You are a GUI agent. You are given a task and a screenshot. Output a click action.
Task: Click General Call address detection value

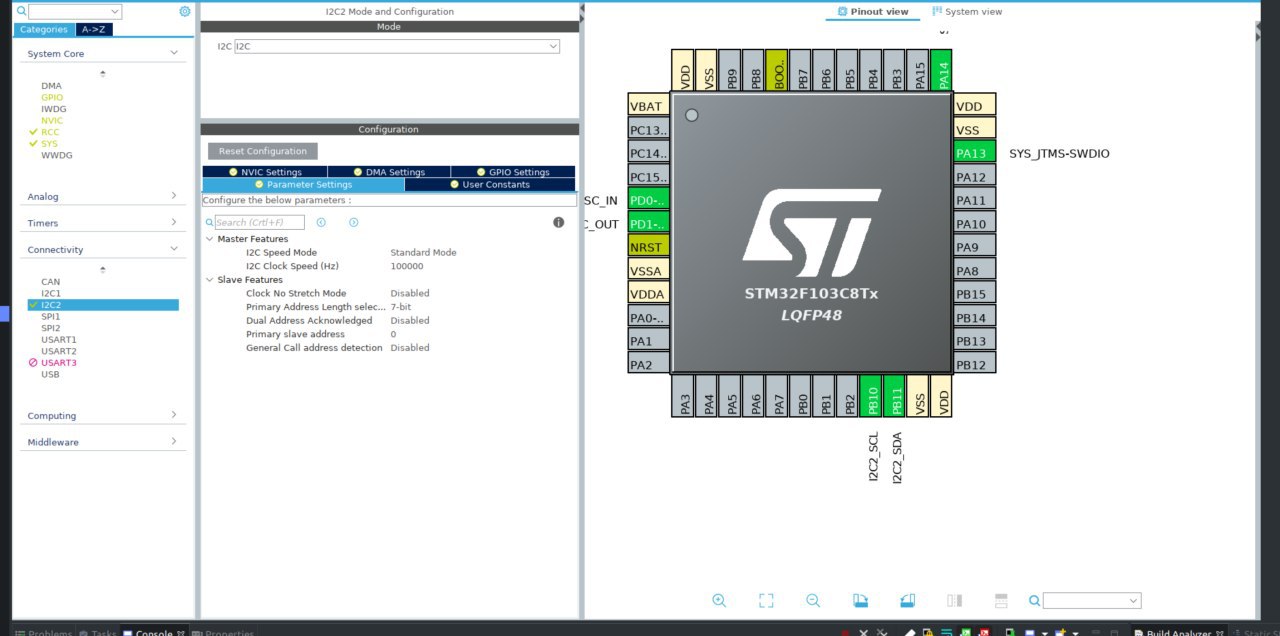coord(409,348)
